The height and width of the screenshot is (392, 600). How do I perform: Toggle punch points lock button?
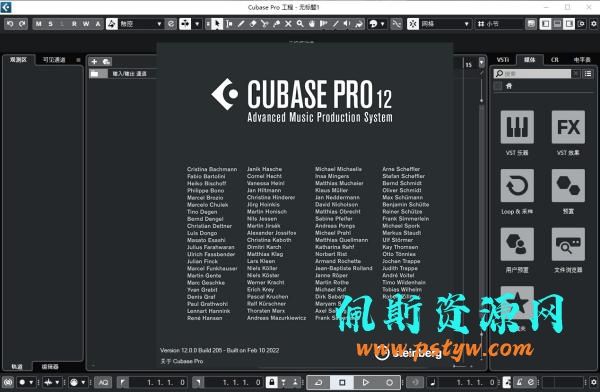(x=272, y=382)
